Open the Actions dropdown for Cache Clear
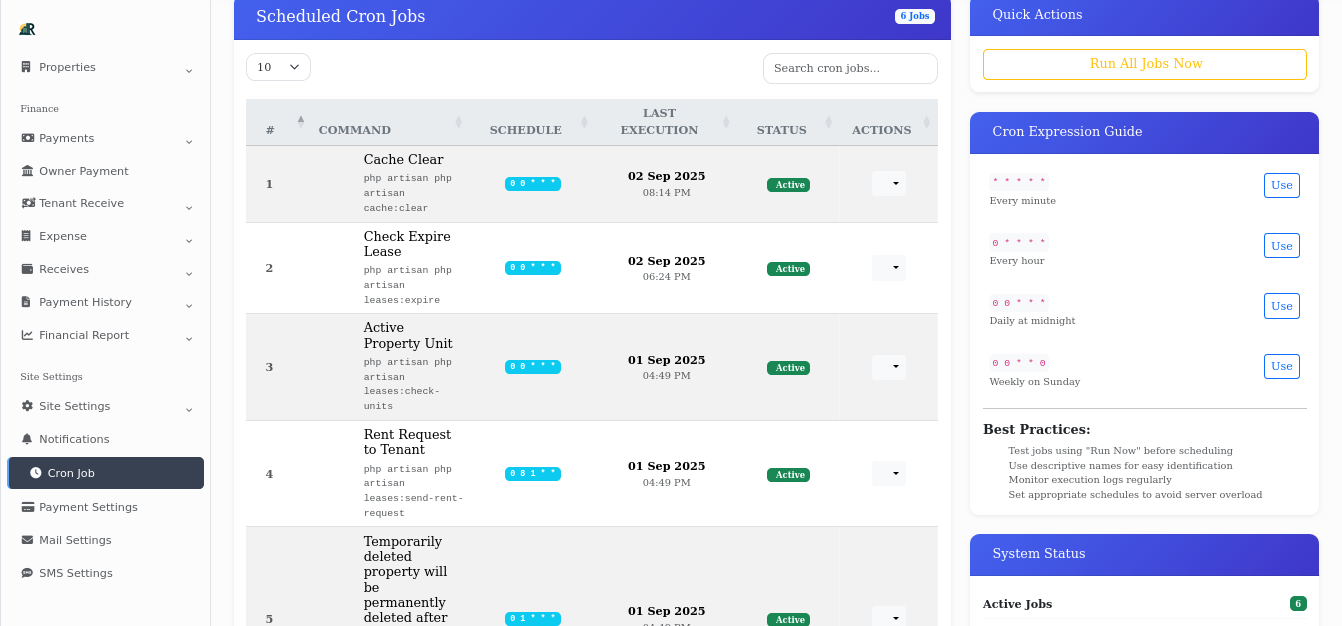 click(x=889, y=183)
